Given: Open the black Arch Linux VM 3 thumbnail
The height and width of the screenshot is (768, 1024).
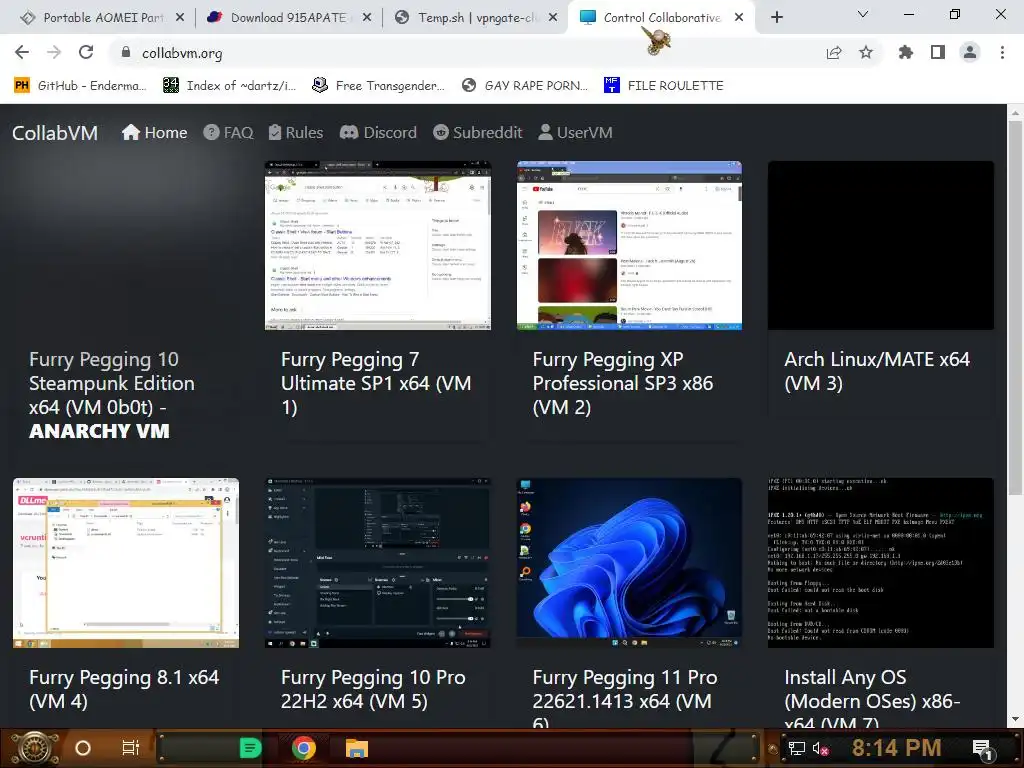Looking at the screenshot, I should click(880, 246).
